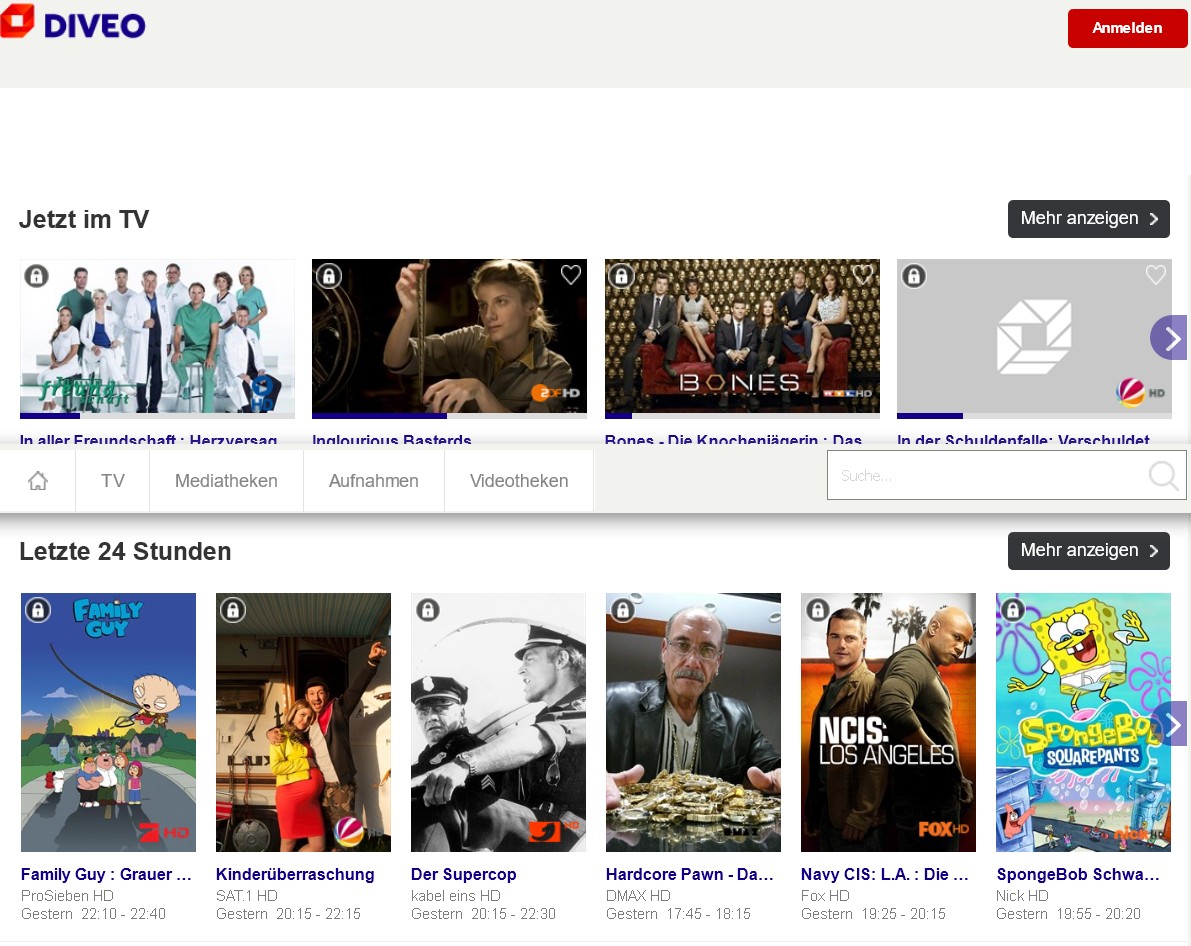The height and width of the screenshot is (946, 1191).
Task: Click progress bar under In der Schuldenfalle
Action: click(1035, 416)
